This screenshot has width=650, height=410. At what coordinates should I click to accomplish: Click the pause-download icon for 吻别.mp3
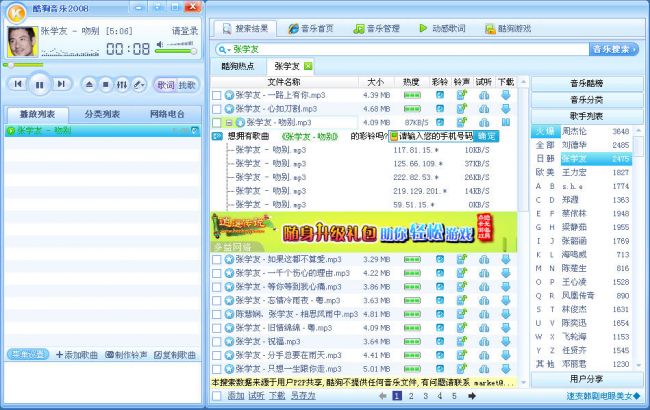(x=506, y=122)
